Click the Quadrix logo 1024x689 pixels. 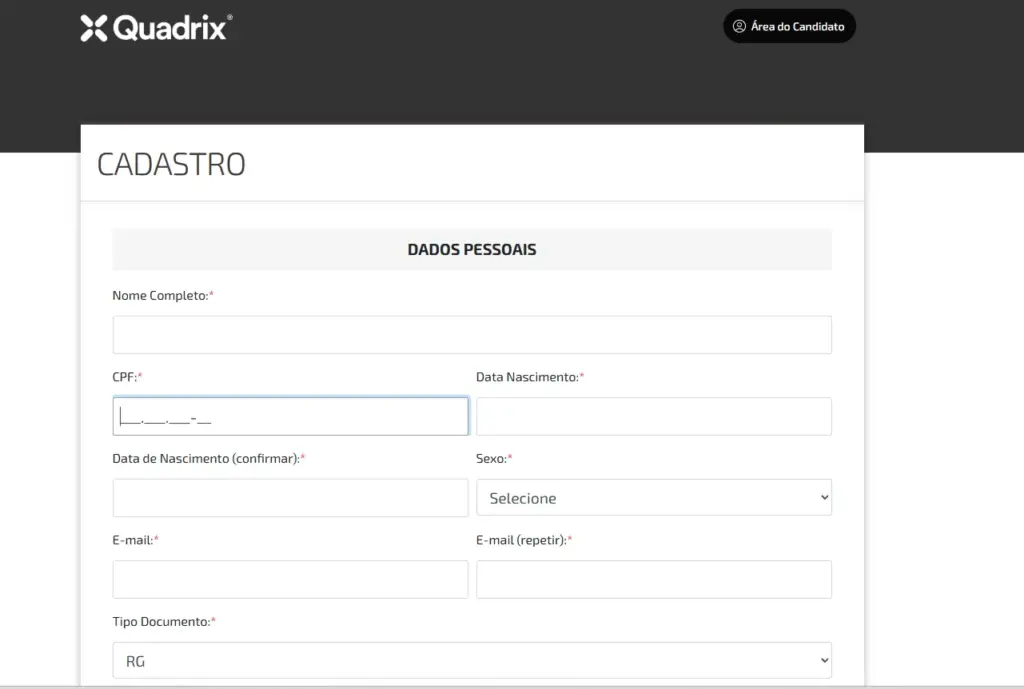coord(156,28)
